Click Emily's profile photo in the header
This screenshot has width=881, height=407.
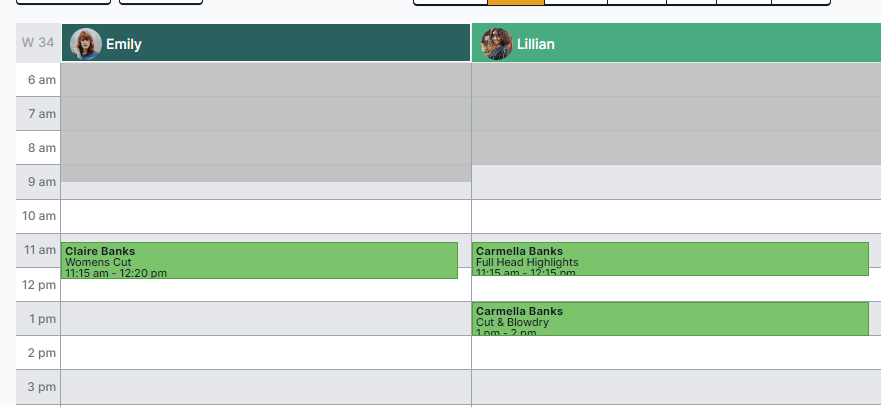point(85,44)
